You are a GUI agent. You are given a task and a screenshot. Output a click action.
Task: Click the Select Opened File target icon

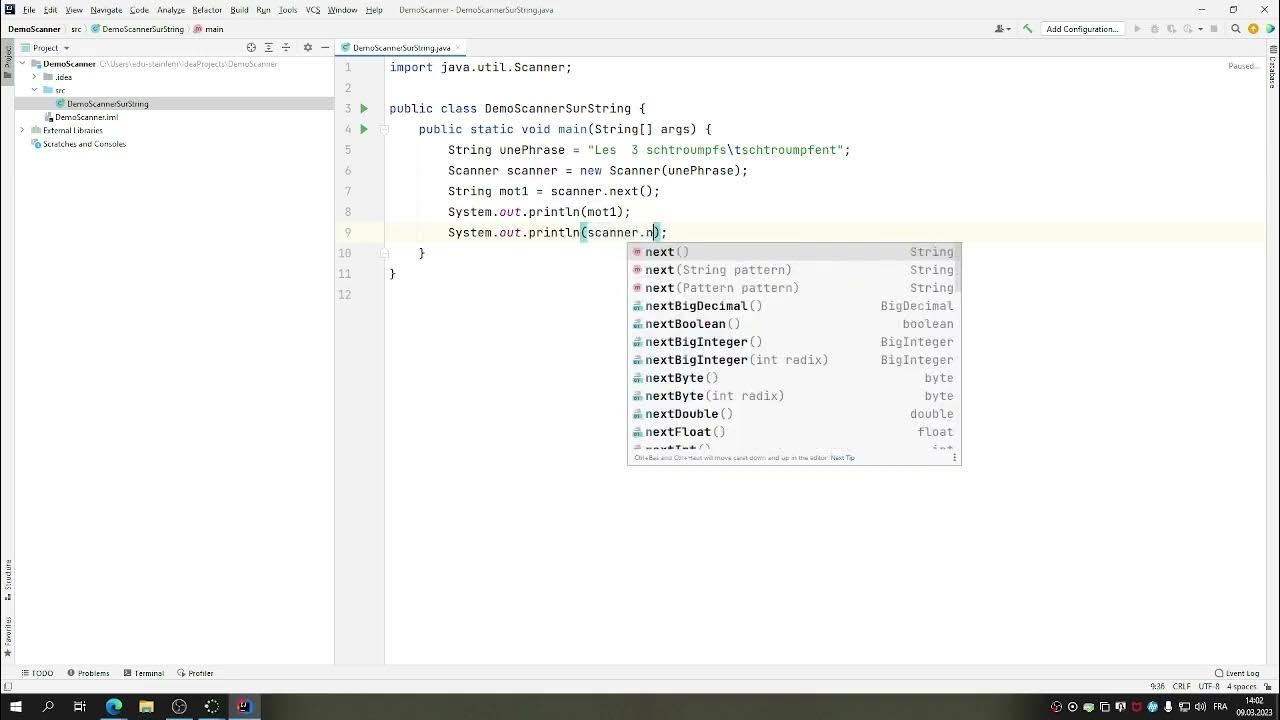pyautogui.click(x=251, y=47)
